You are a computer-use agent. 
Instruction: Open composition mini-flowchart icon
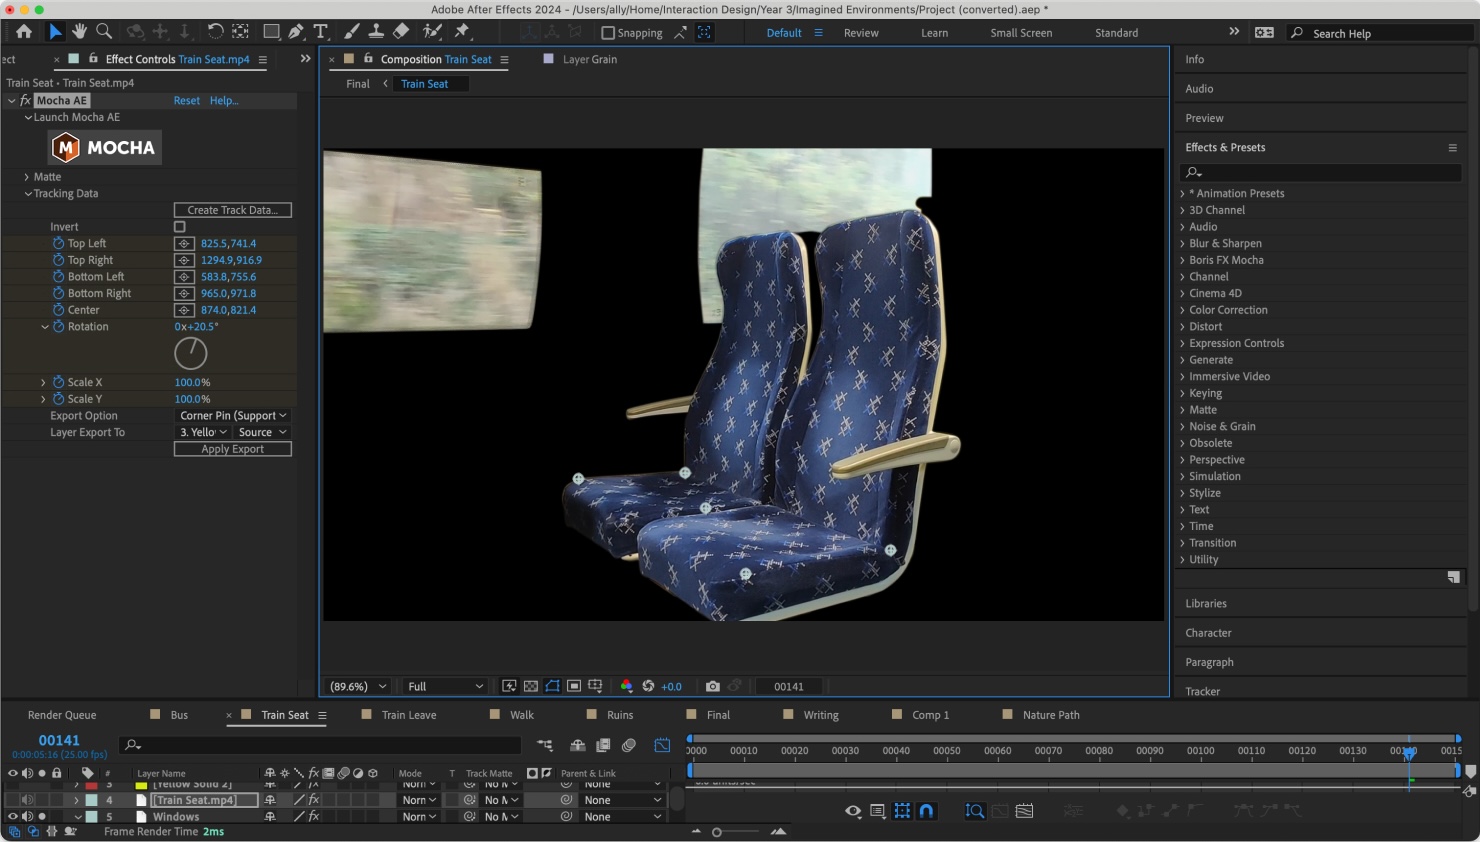tap(545, 745)
